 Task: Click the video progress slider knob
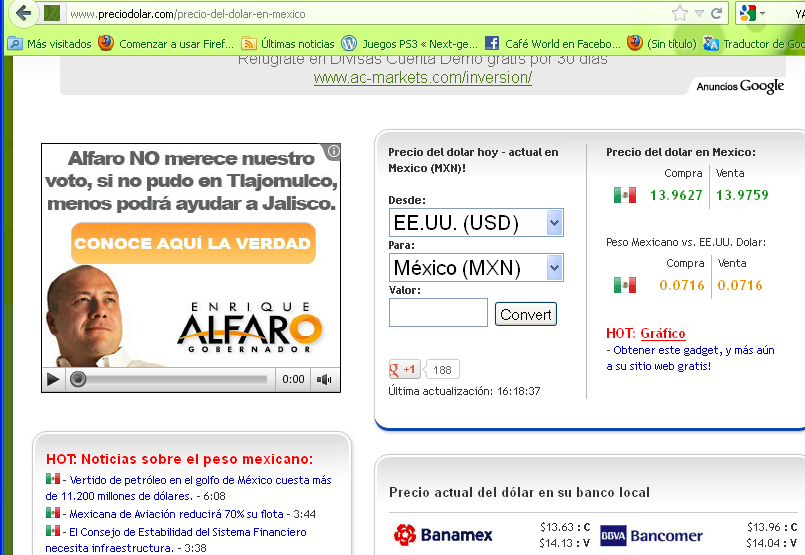[78, 379]
